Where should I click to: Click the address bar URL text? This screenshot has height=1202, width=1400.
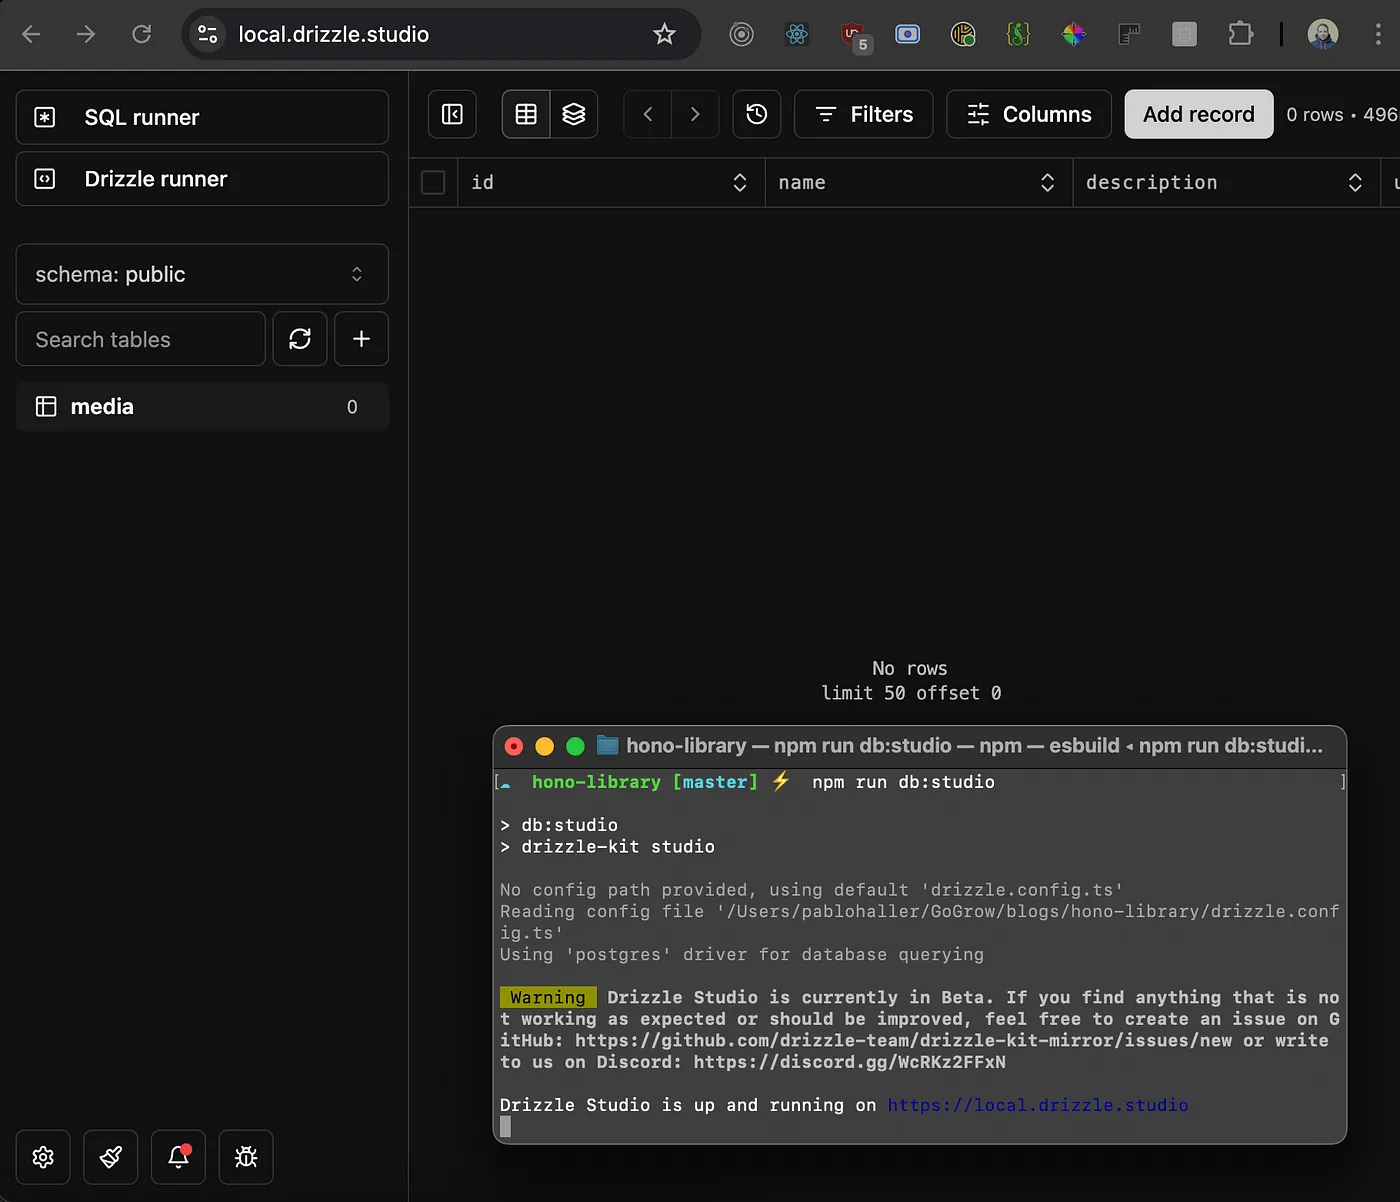[333, 34]
